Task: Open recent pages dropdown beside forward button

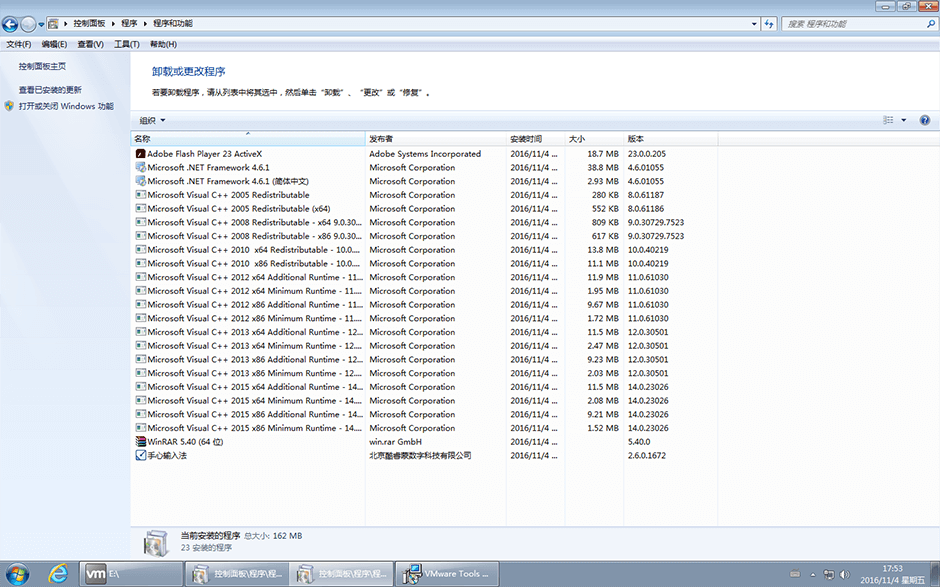Action: click(x=41, y=25)
